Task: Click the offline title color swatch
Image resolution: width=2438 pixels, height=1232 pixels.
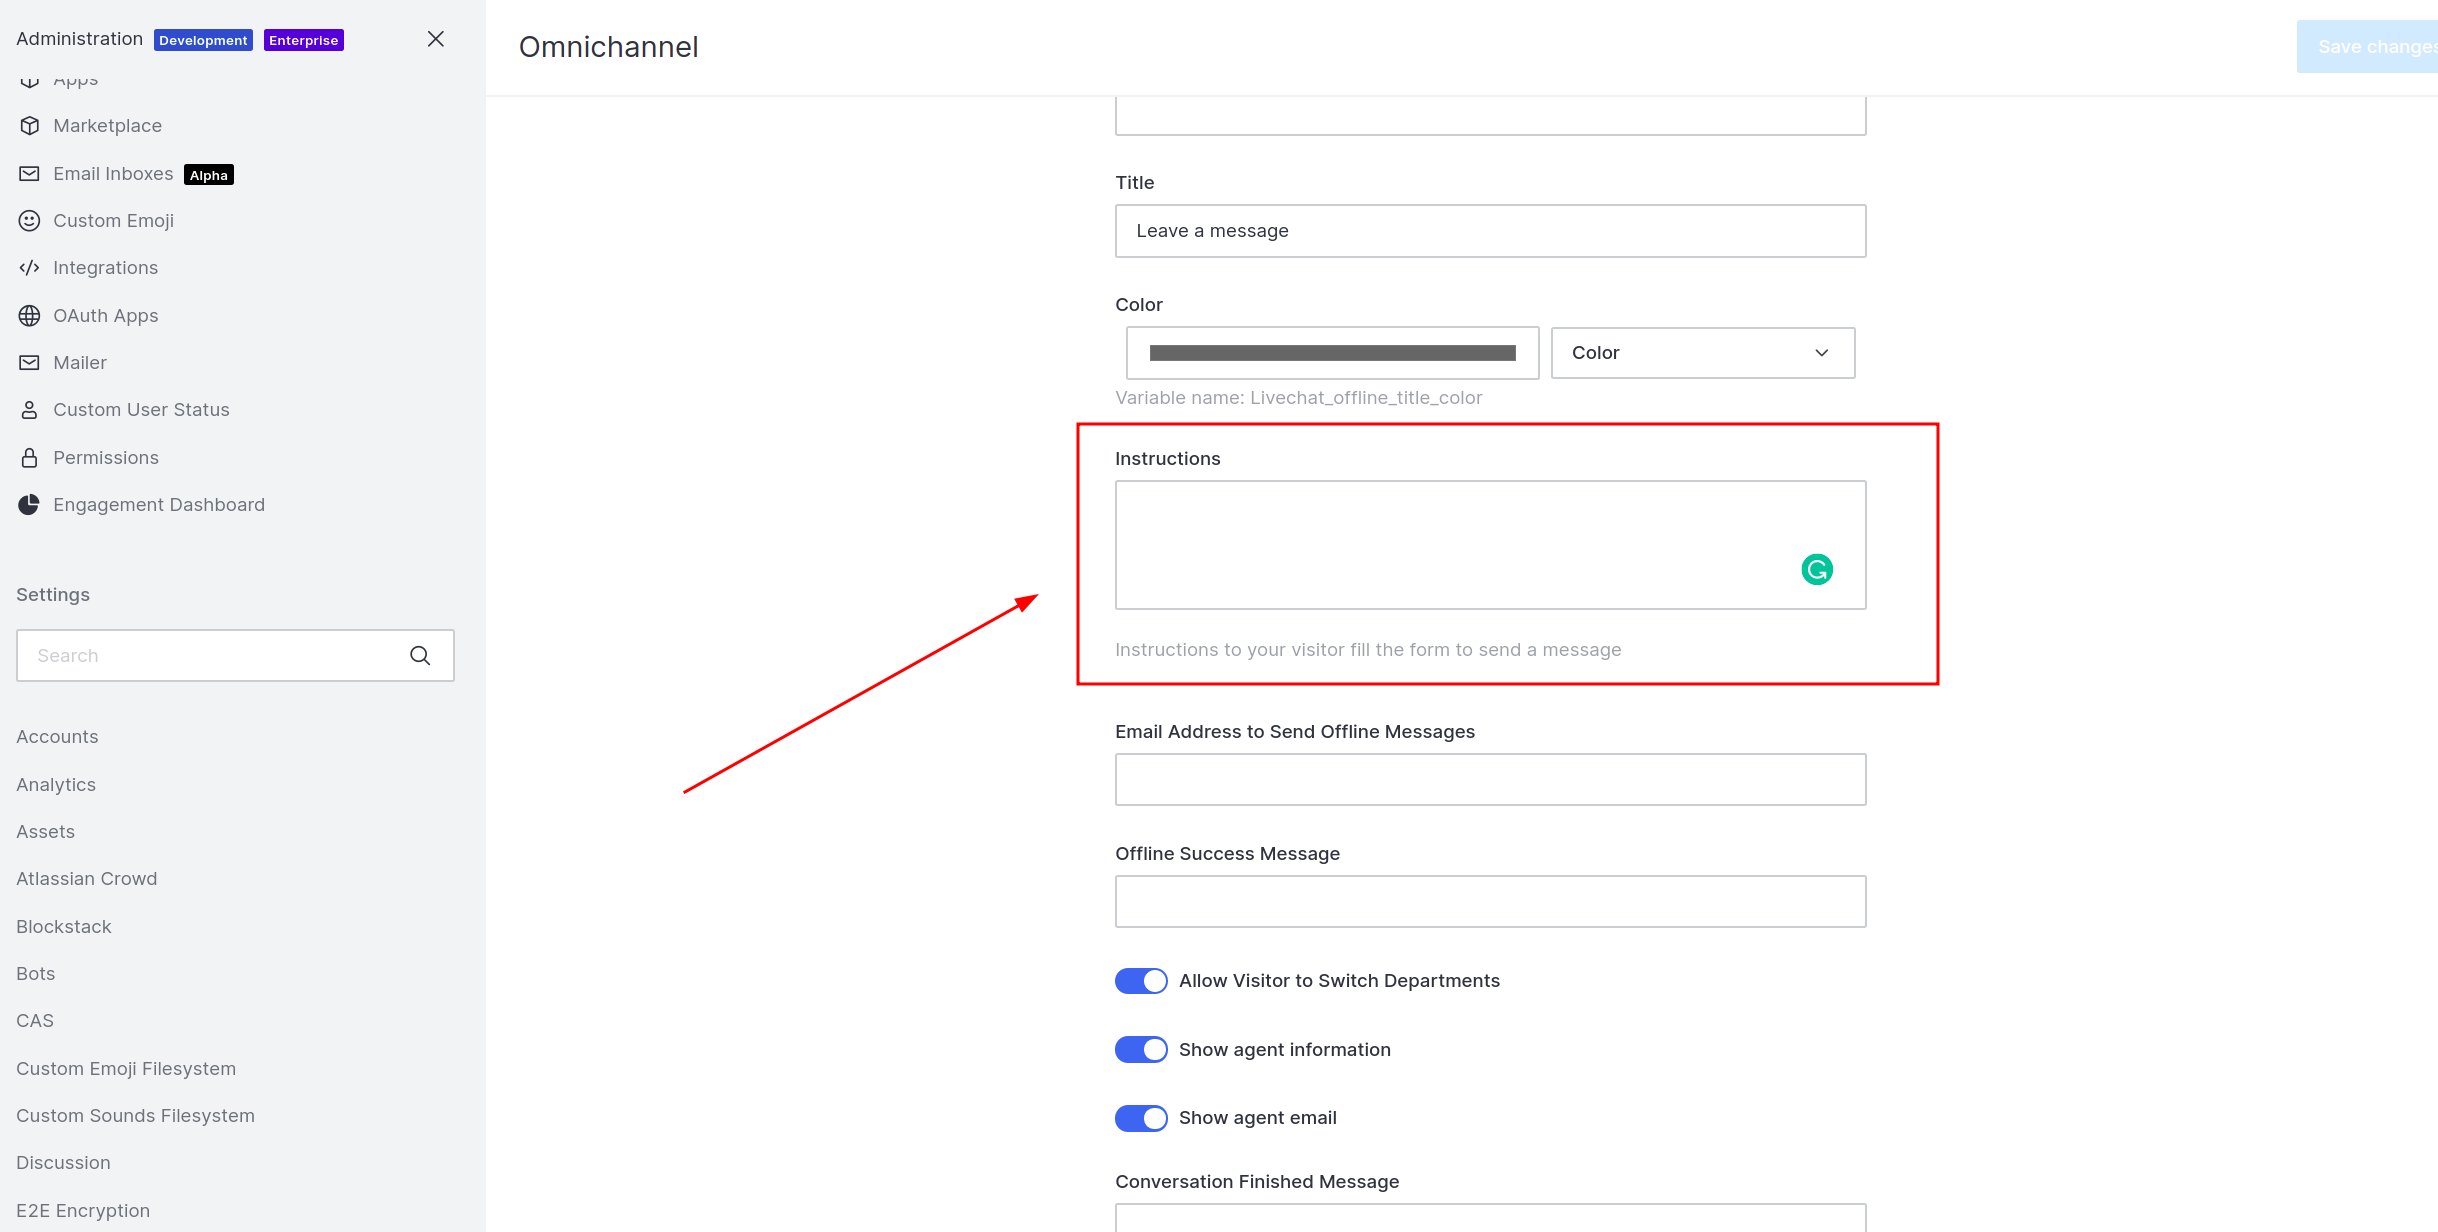Action: [x=1332, y=353]
